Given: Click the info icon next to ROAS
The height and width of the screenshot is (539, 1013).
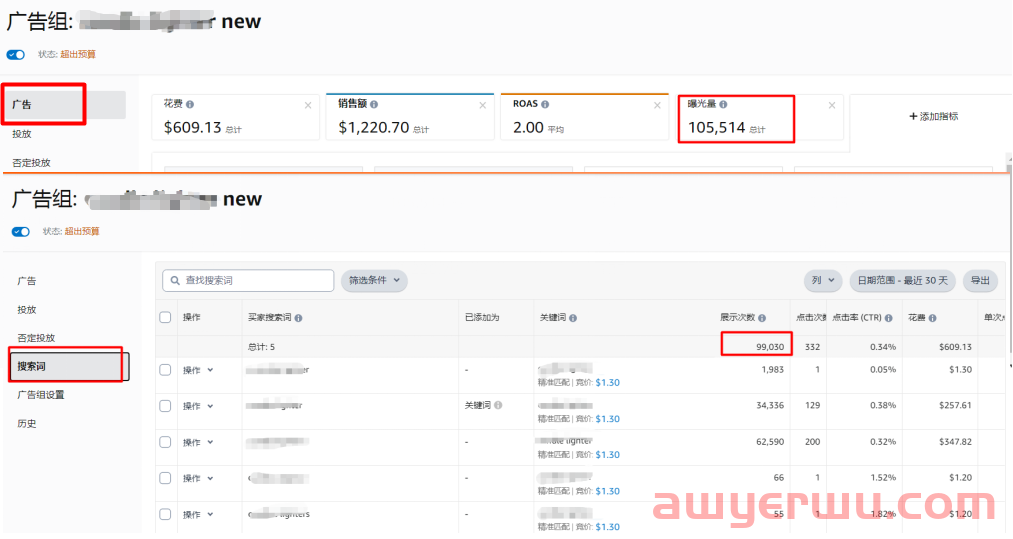Looking at the screenshot, I should coord(545,104).
